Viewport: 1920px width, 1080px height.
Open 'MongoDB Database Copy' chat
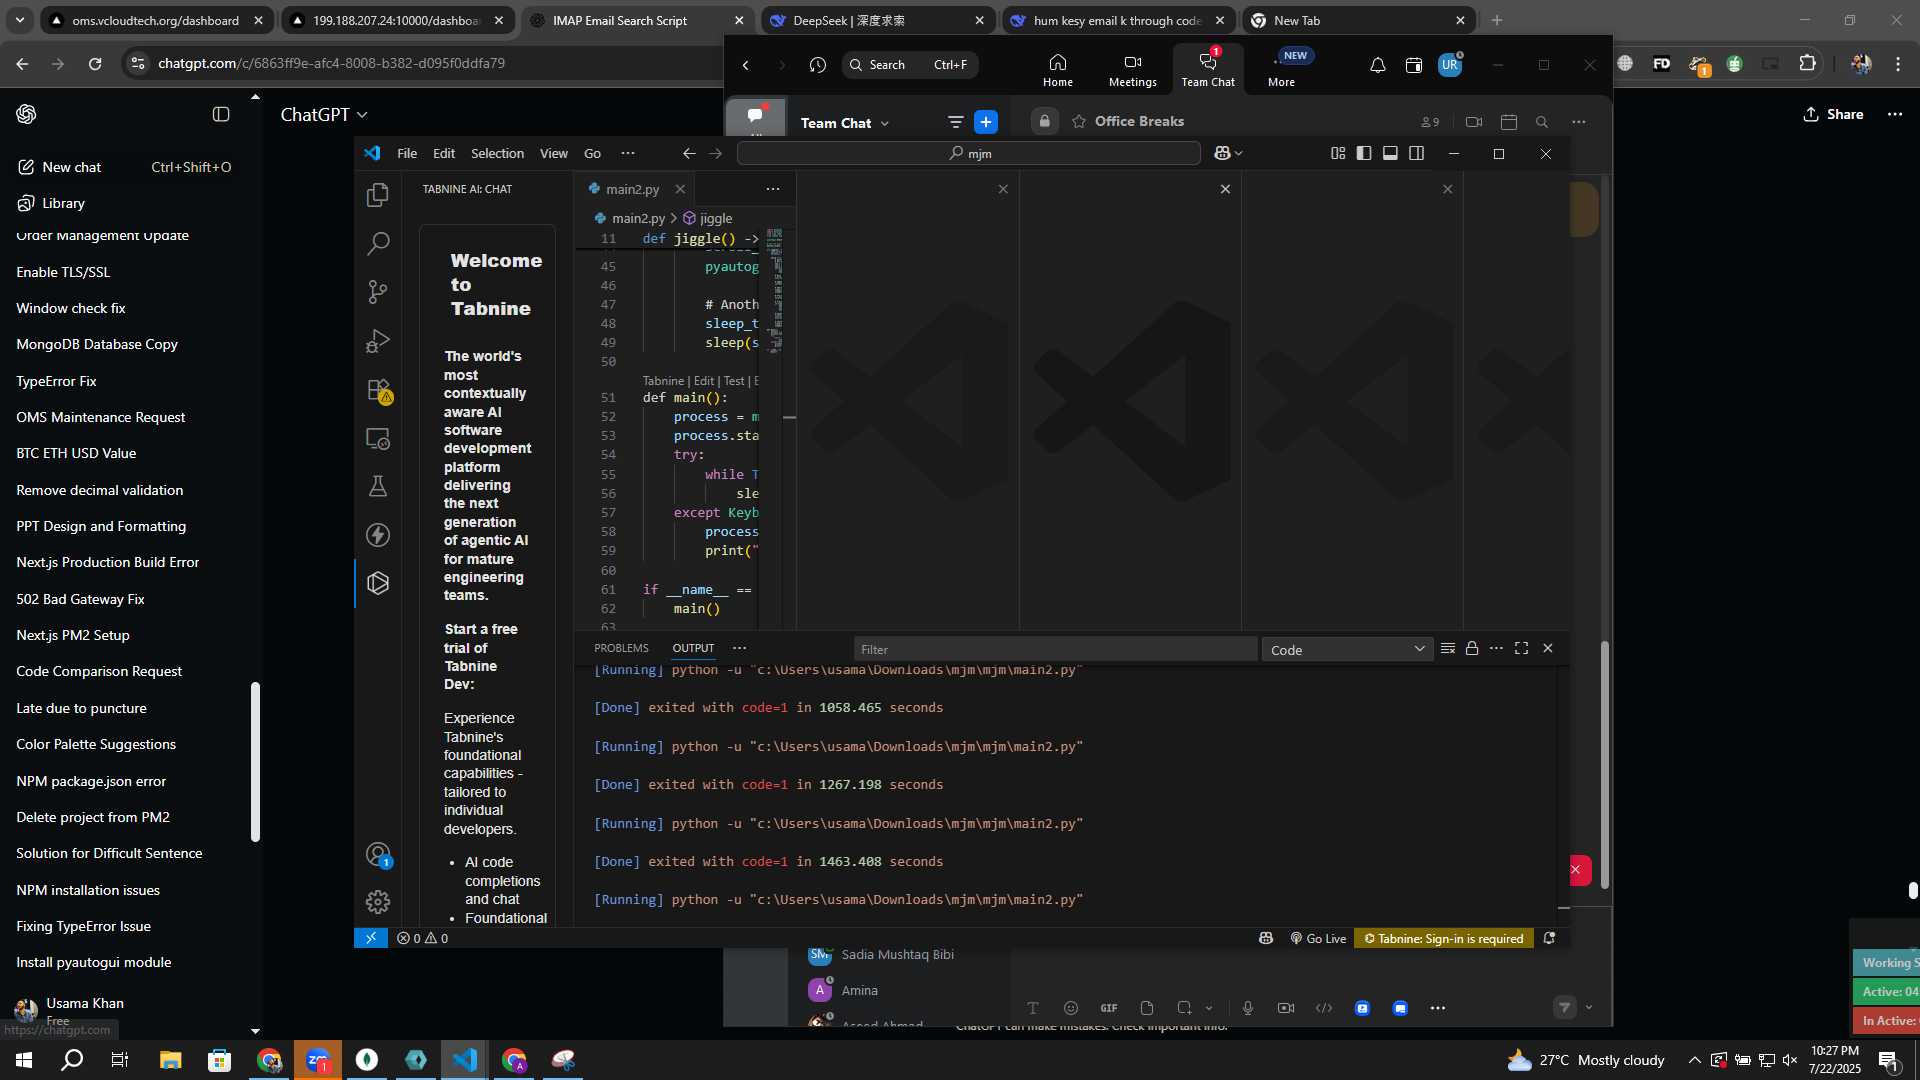[97, 344]
